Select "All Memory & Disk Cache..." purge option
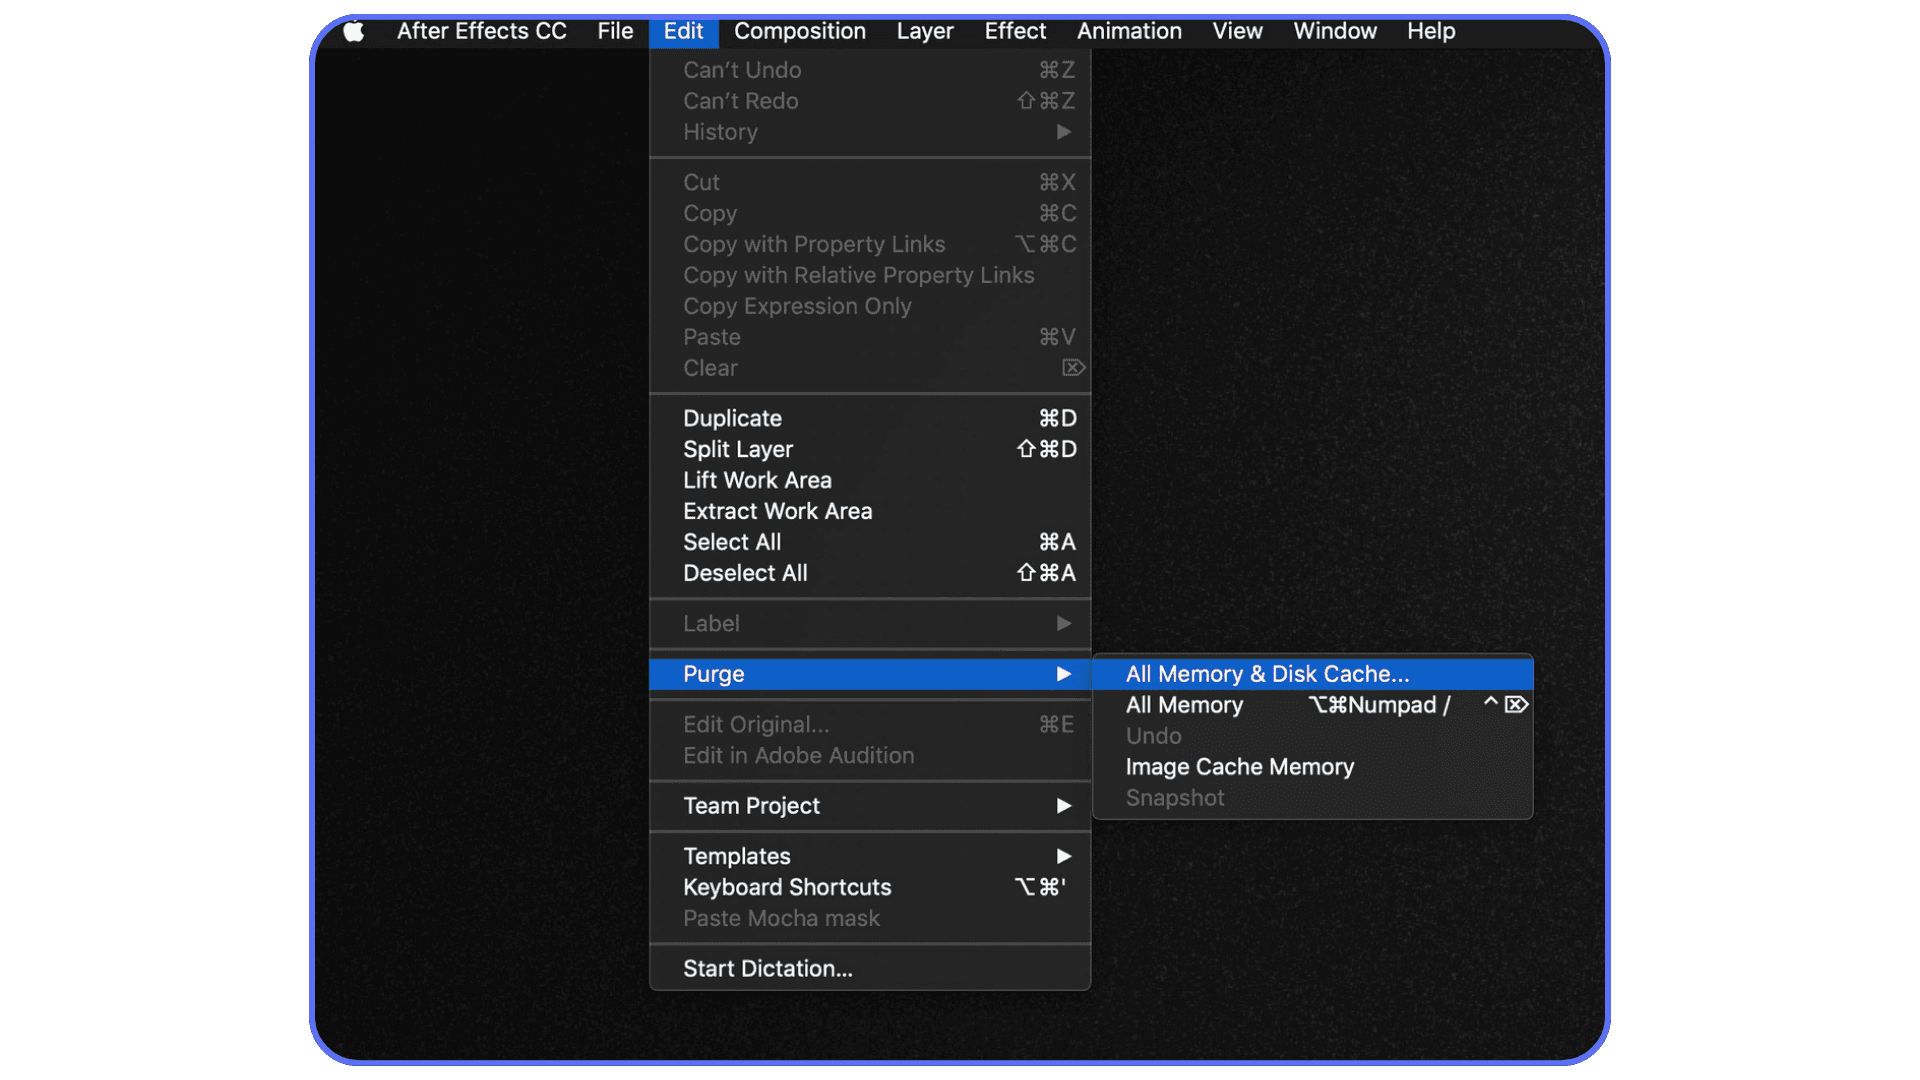The image size is (1920, 1080). click(1266, 673)
